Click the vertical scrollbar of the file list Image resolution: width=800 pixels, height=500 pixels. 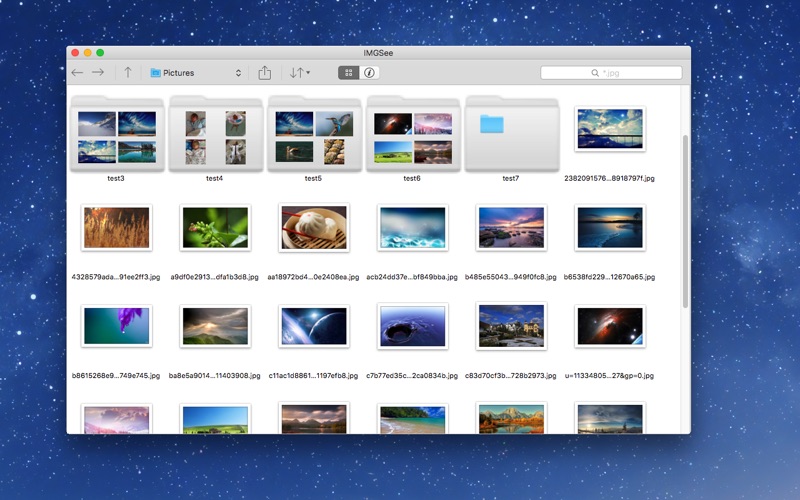[685, 221]
